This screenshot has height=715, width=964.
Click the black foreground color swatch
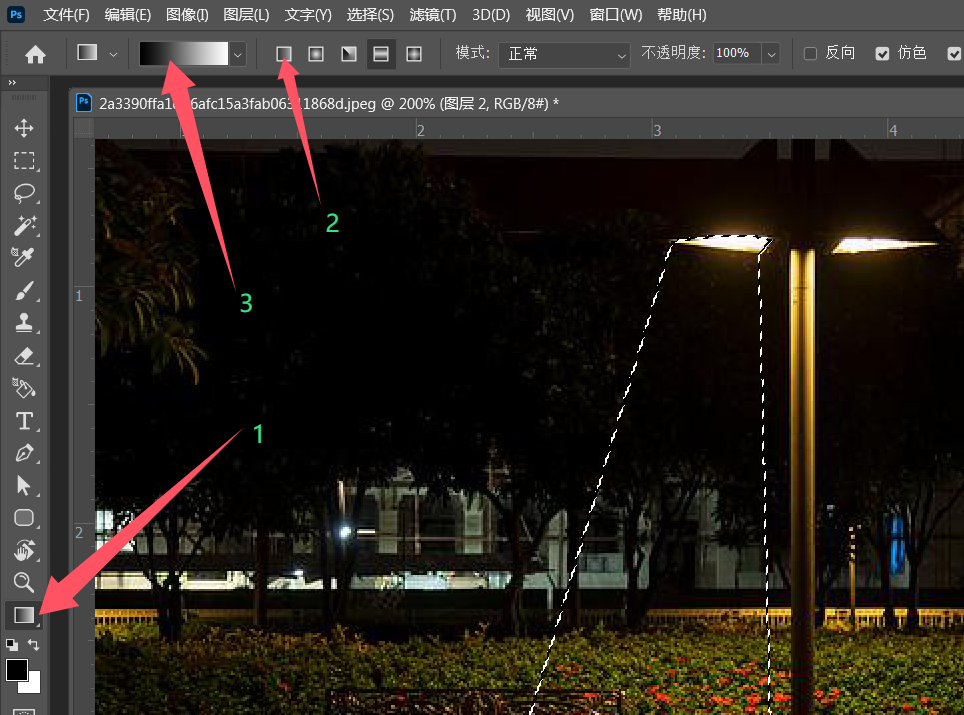point(17,670)
